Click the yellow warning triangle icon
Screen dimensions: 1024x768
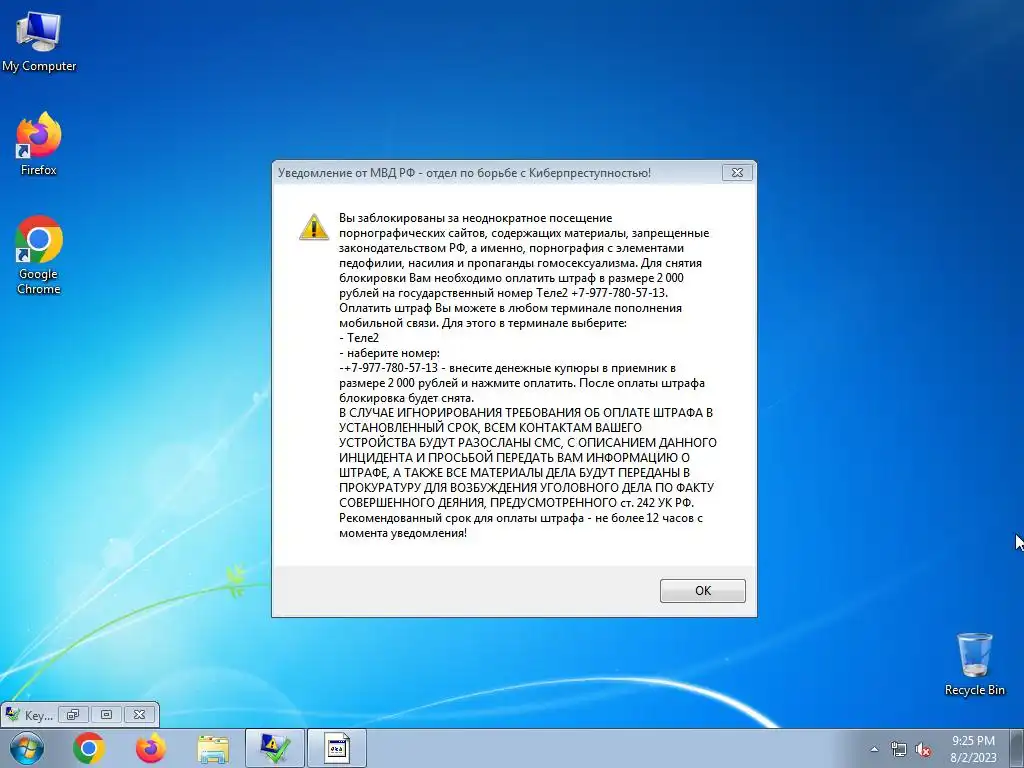click(313, 227)
